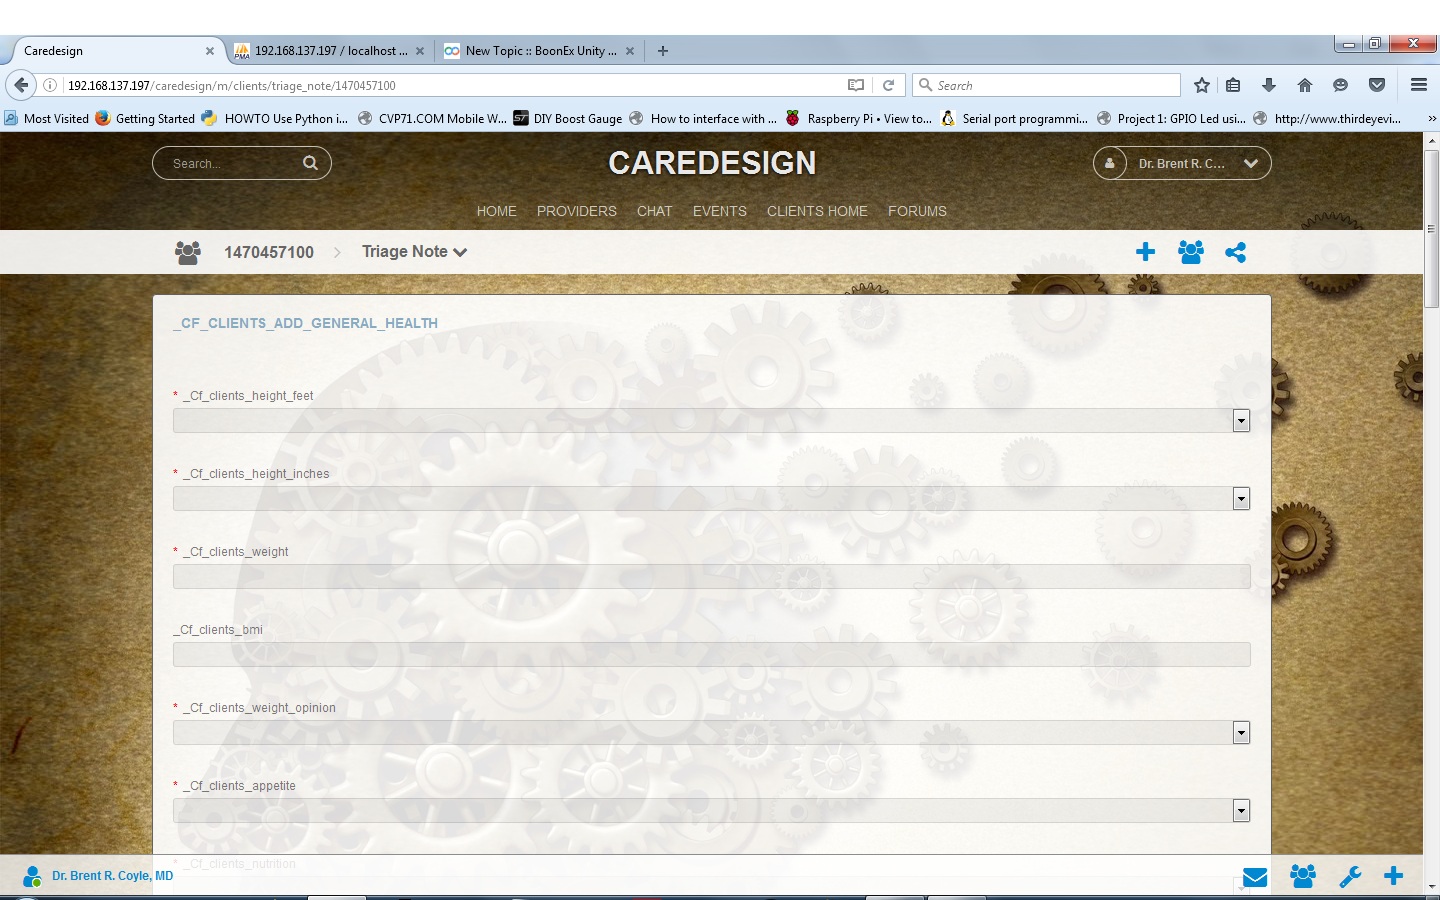Viewport: 1440px width, 900px height.
Task: Expand the Triage Note dropdown
Action: [x=414, y=252]
